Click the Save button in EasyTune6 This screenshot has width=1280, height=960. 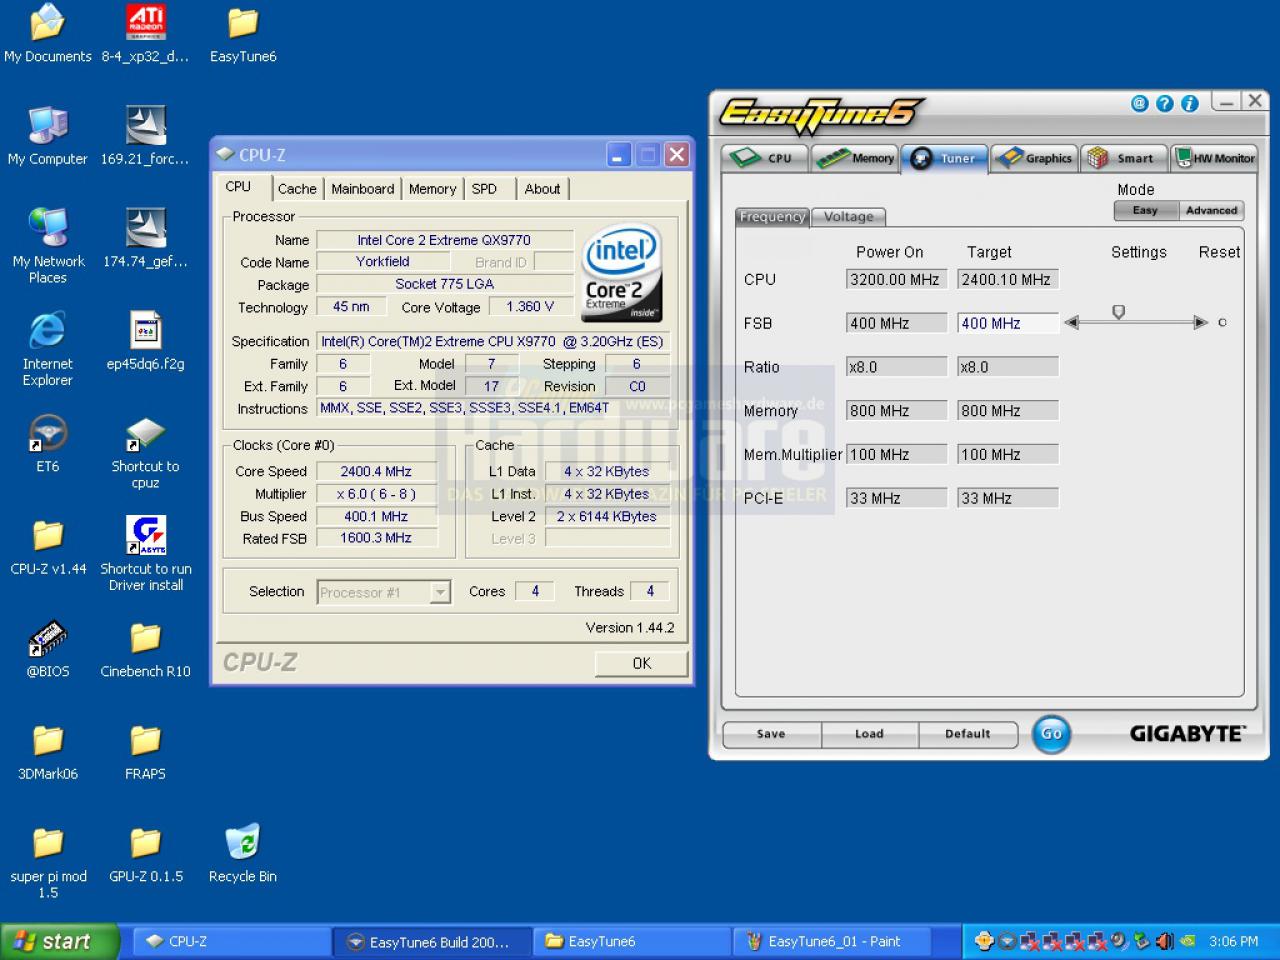[771, 734]
